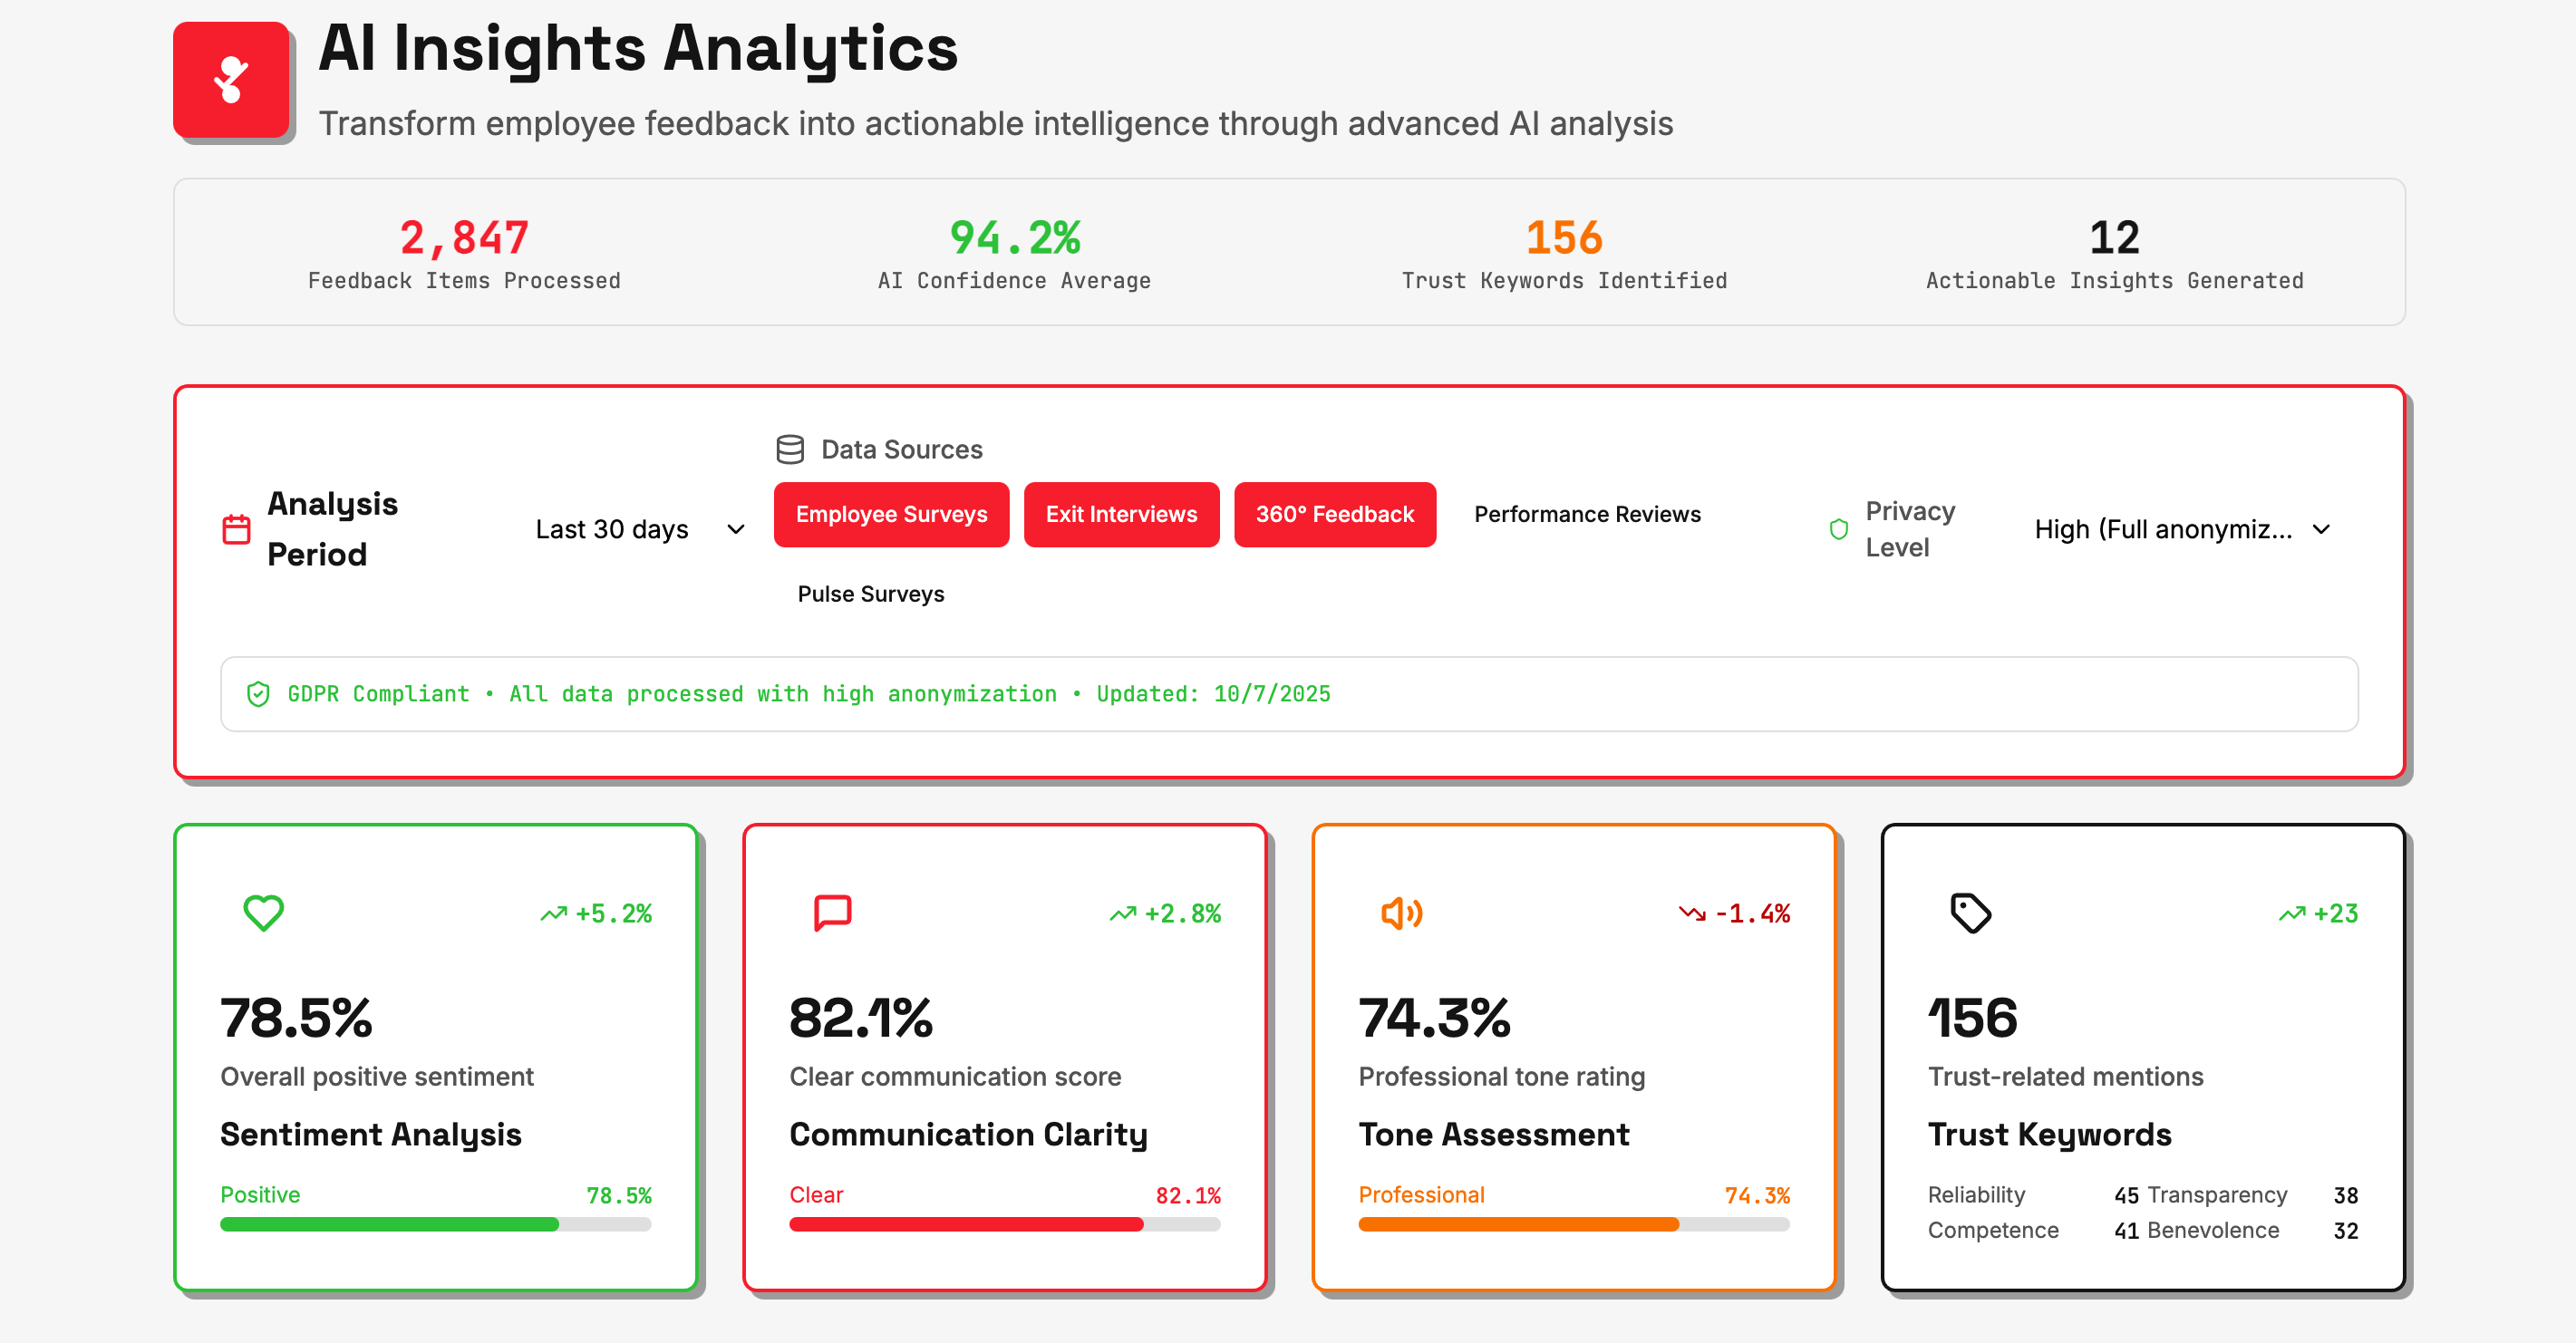
Task: Select the speech bubble icon on Communication Clarity card
Action: [832, 912]
